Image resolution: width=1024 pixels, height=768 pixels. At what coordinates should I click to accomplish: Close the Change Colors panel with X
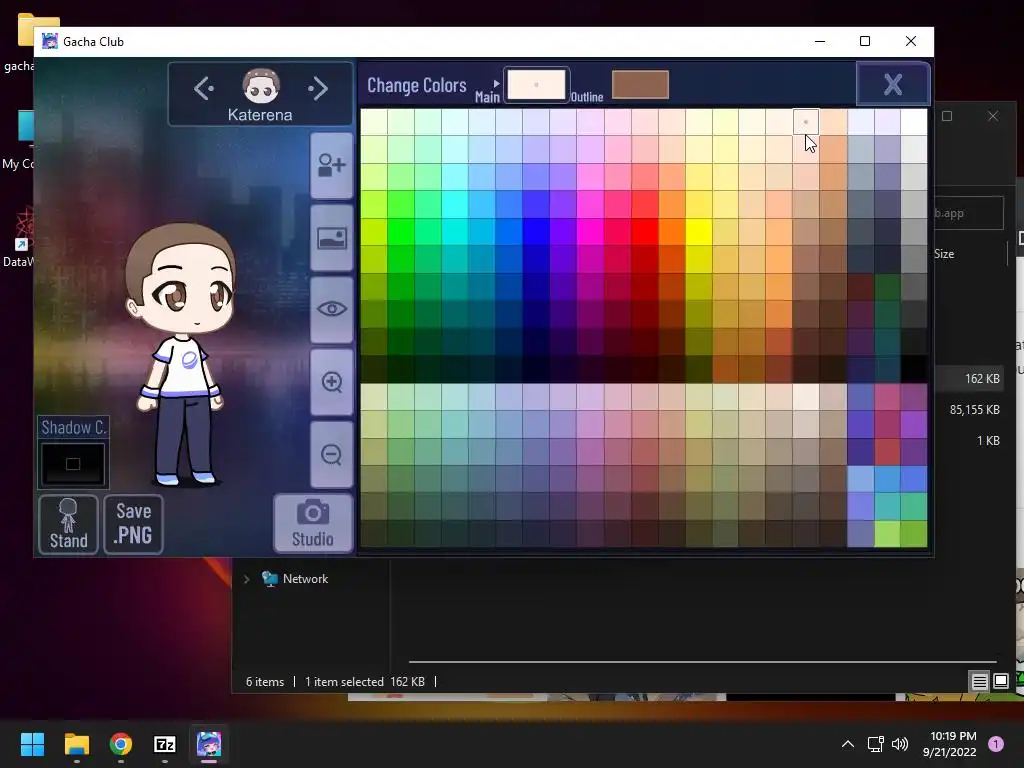tap(893, 84)
